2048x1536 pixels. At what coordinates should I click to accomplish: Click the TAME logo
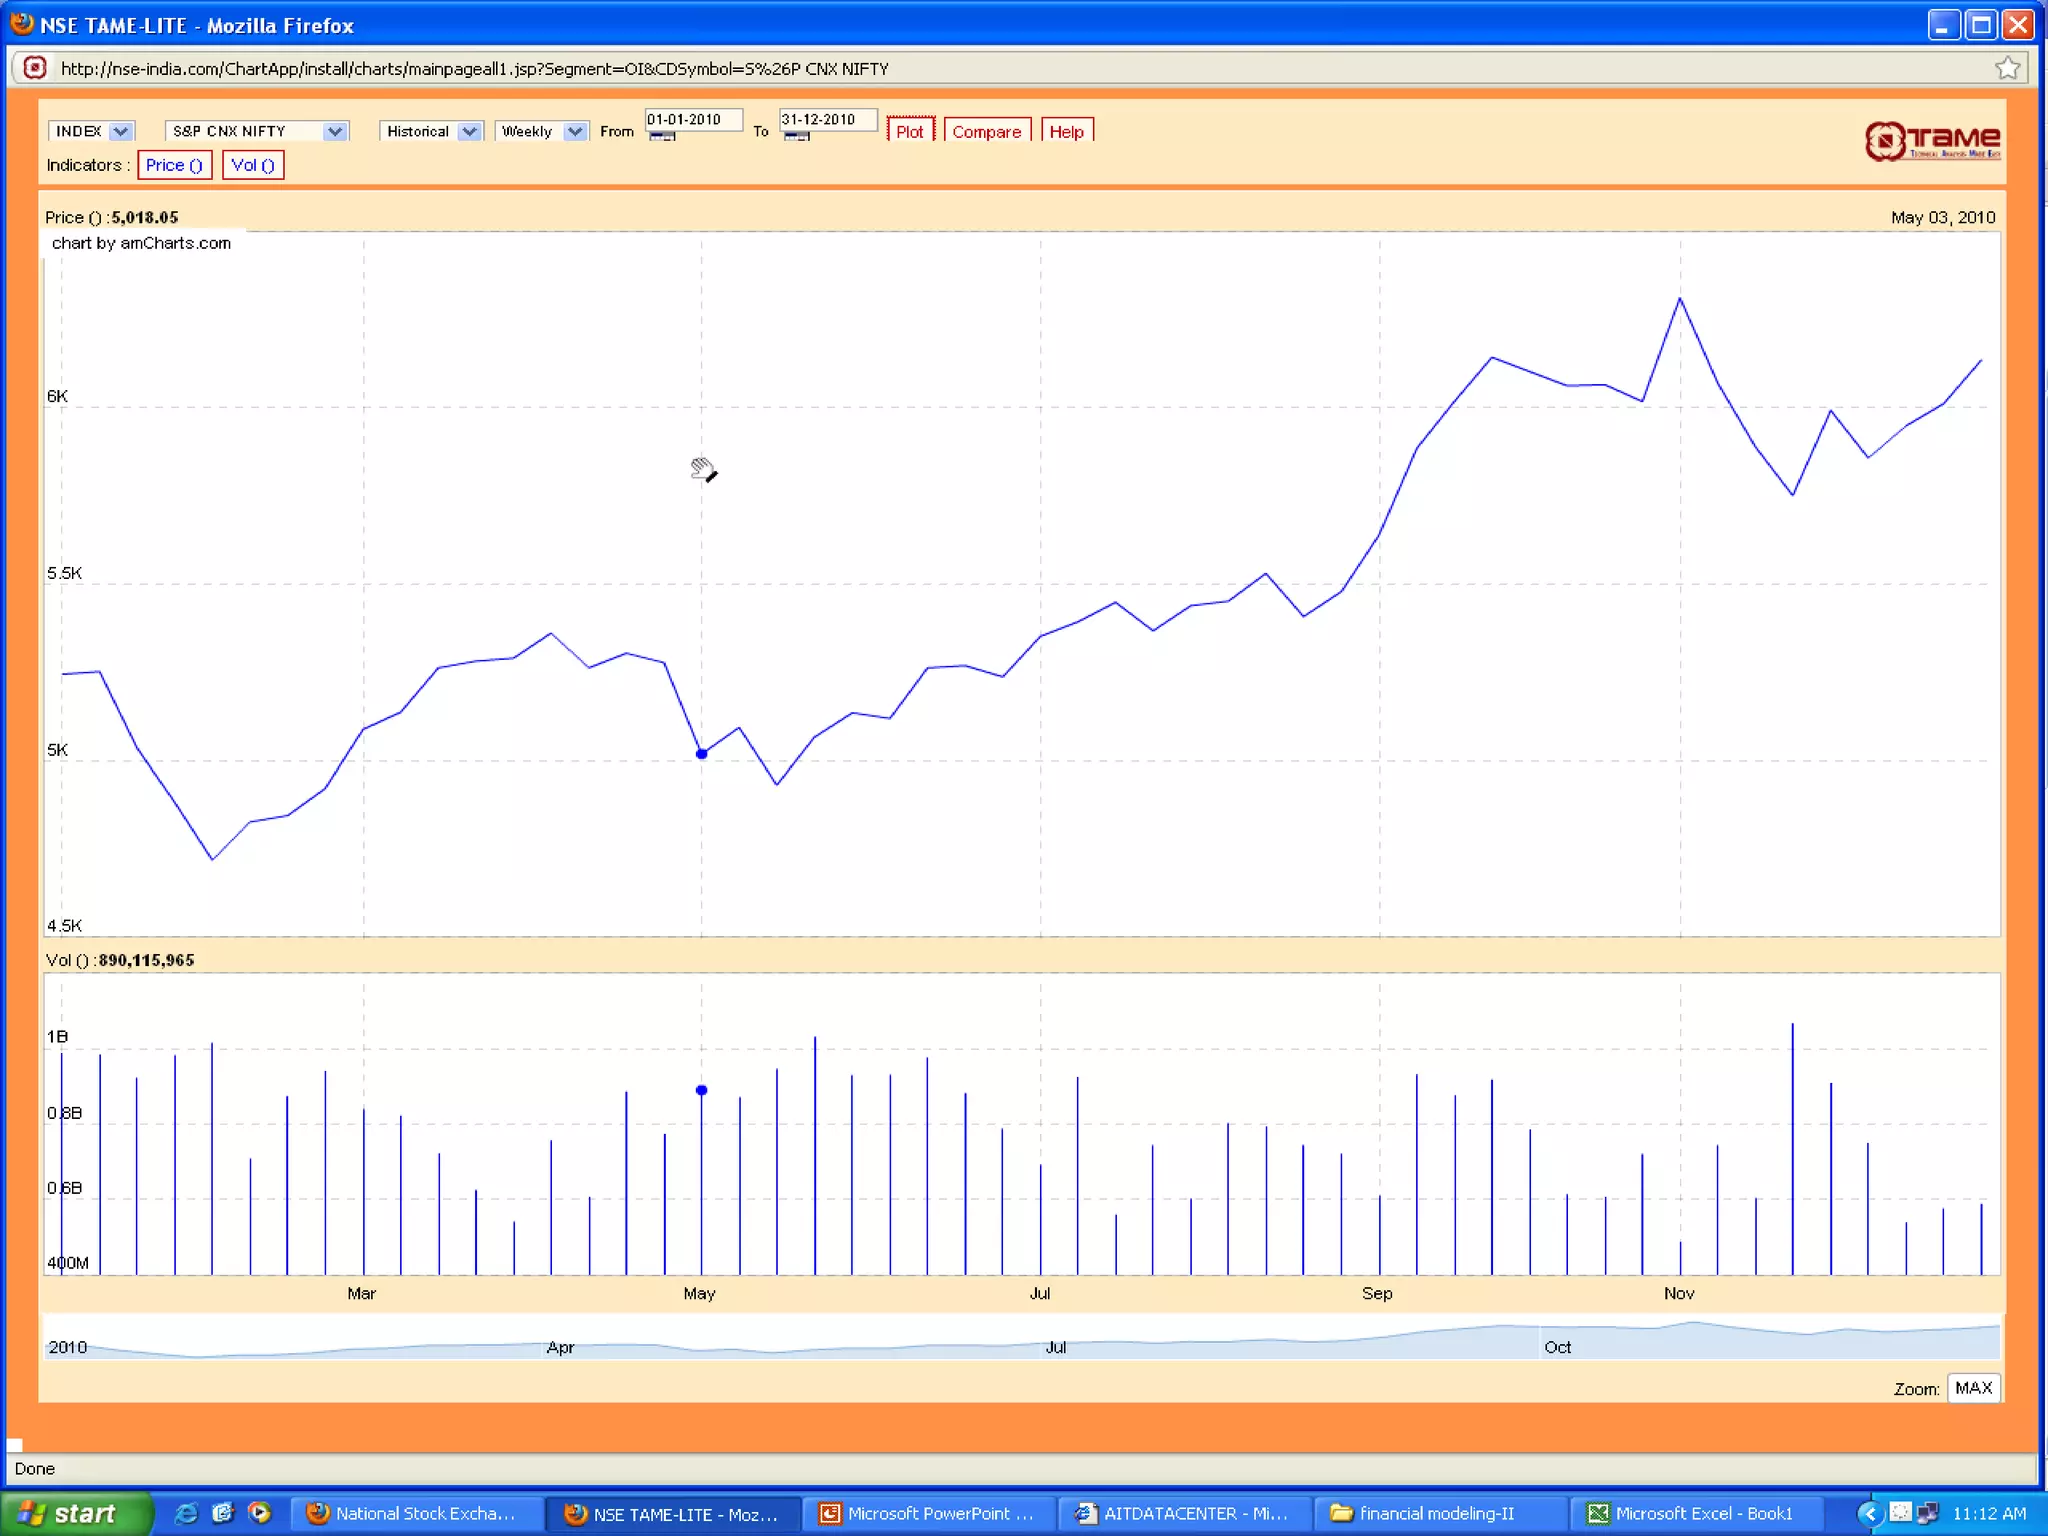coord(1932,141)
